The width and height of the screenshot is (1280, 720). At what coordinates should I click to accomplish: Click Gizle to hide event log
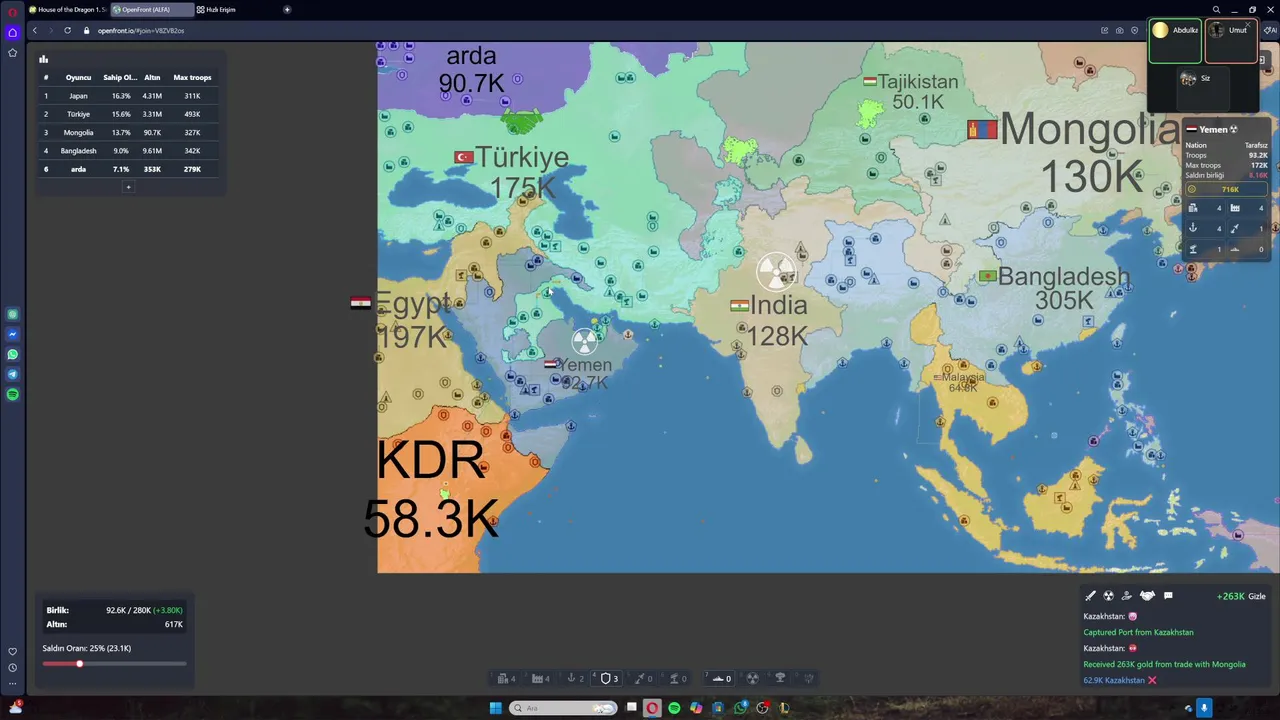tap(1257, 596)
